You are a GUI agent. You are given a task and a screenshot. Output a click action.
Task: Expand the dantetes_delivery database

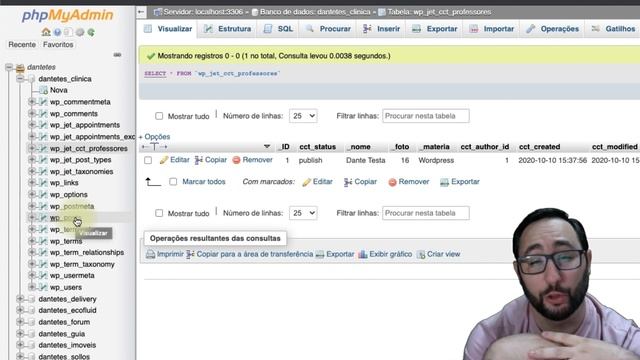point(20,299)
